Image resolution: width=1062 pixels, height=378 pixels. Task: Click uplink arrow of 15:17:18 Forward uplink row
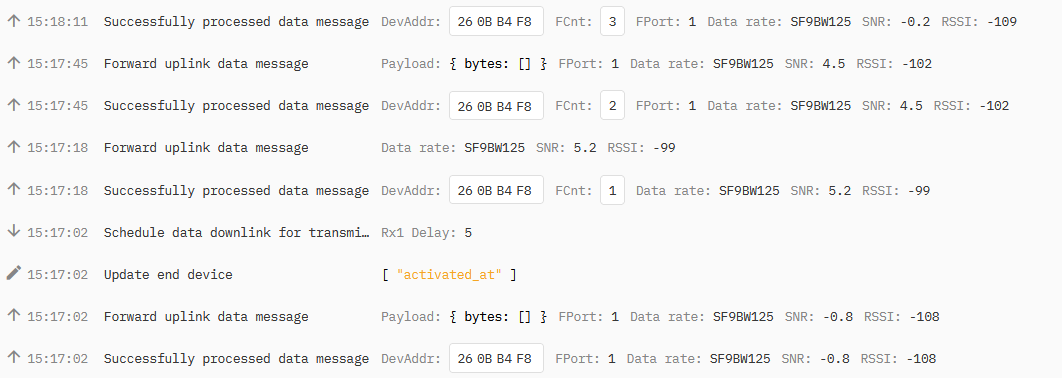(14, 147)
